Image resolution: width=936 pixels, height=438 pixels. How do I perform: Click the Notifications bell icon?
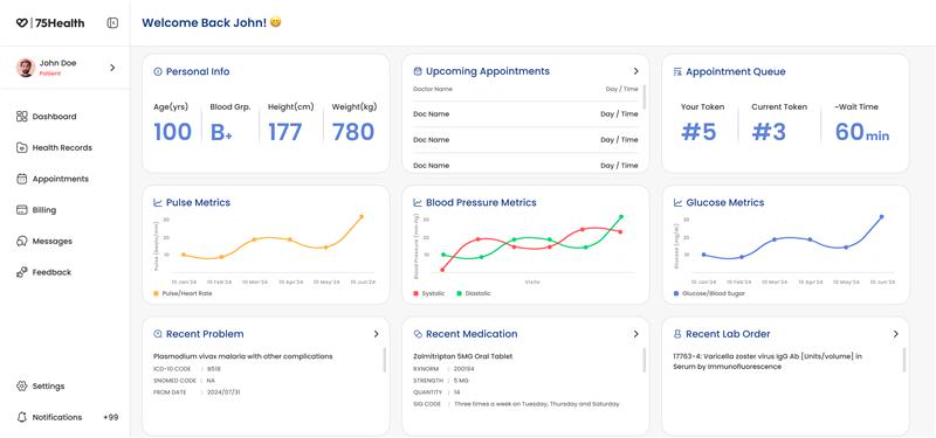coord(22,417)
